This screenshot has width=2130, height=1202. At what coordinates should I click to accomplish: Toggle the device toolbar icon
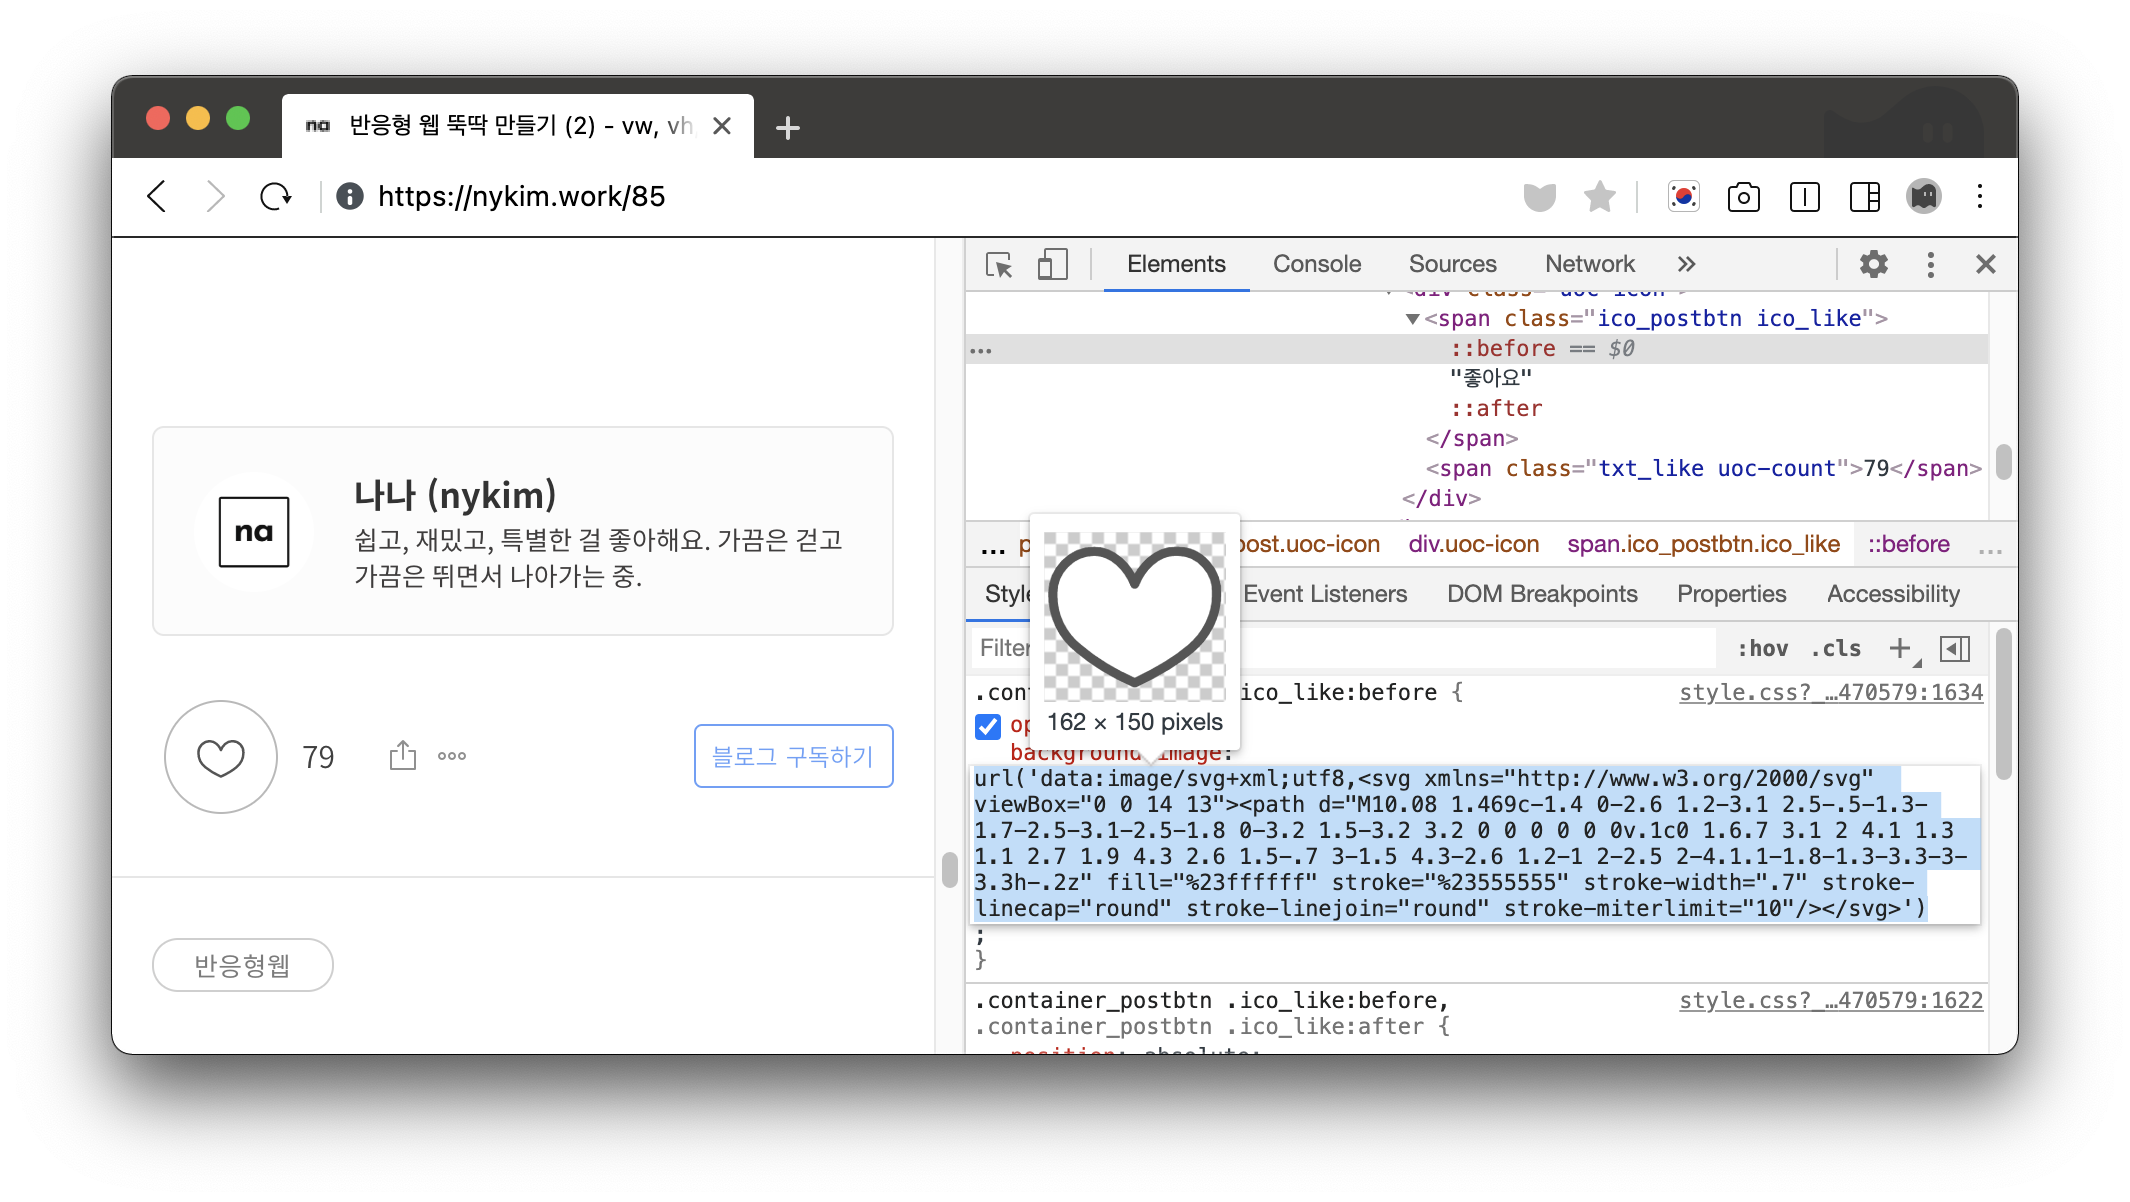[x=1052, y=265]
